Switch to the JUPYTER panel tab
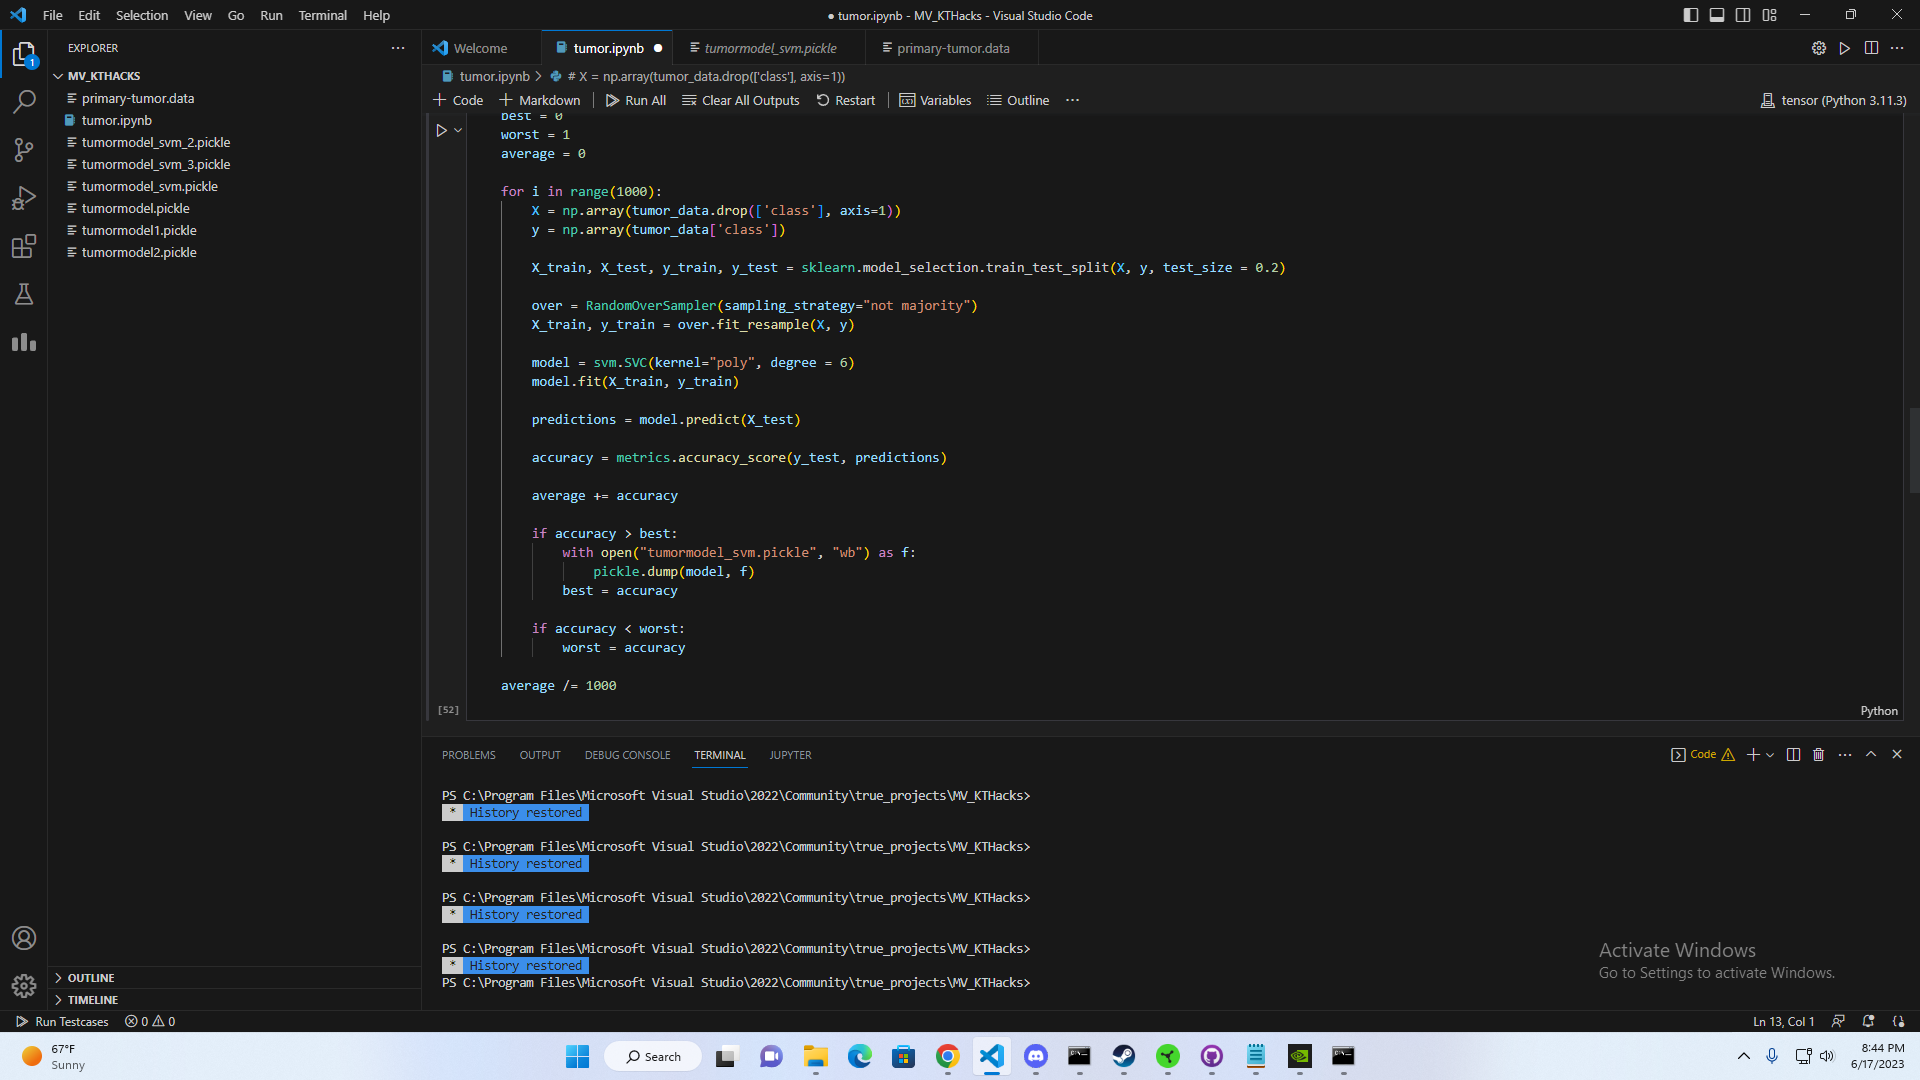Viewport: 1920px width, 1080px height. point(790,755)
